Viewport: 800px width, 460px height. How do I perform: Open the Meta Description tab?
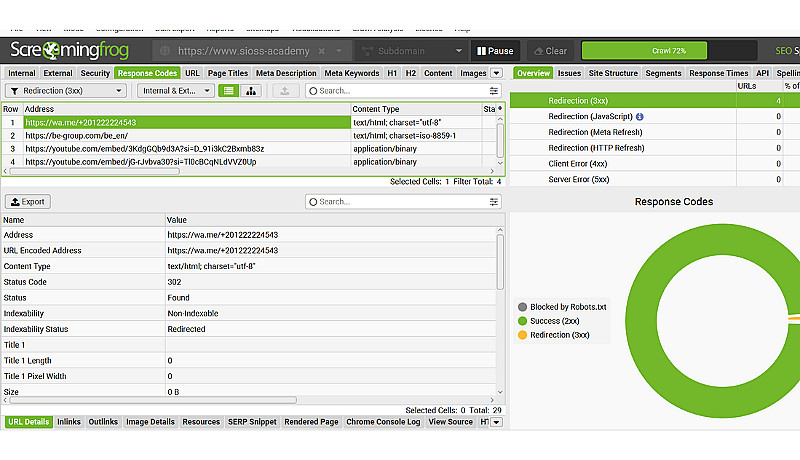click(x=286, y=73)
